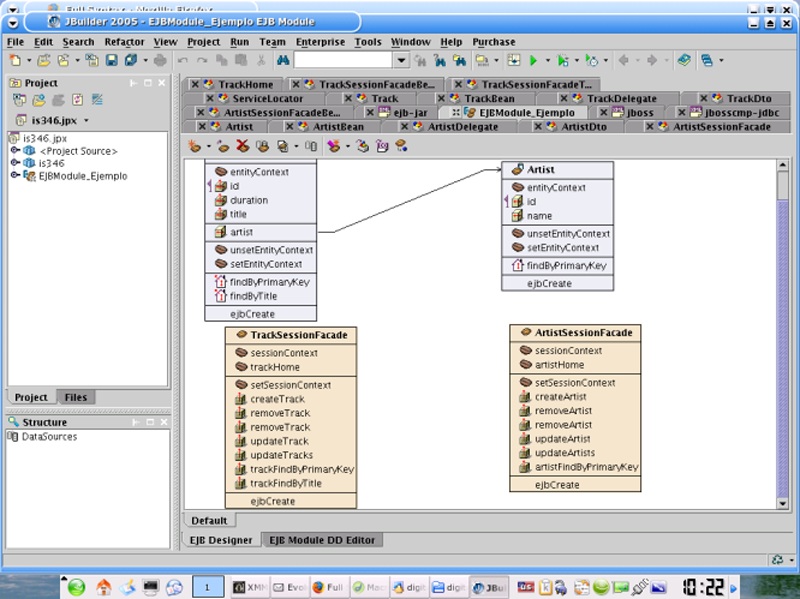Click the green Run project icon
Image resolution: width=800 pixels, height=599 pixels.
tap(534, 61)
